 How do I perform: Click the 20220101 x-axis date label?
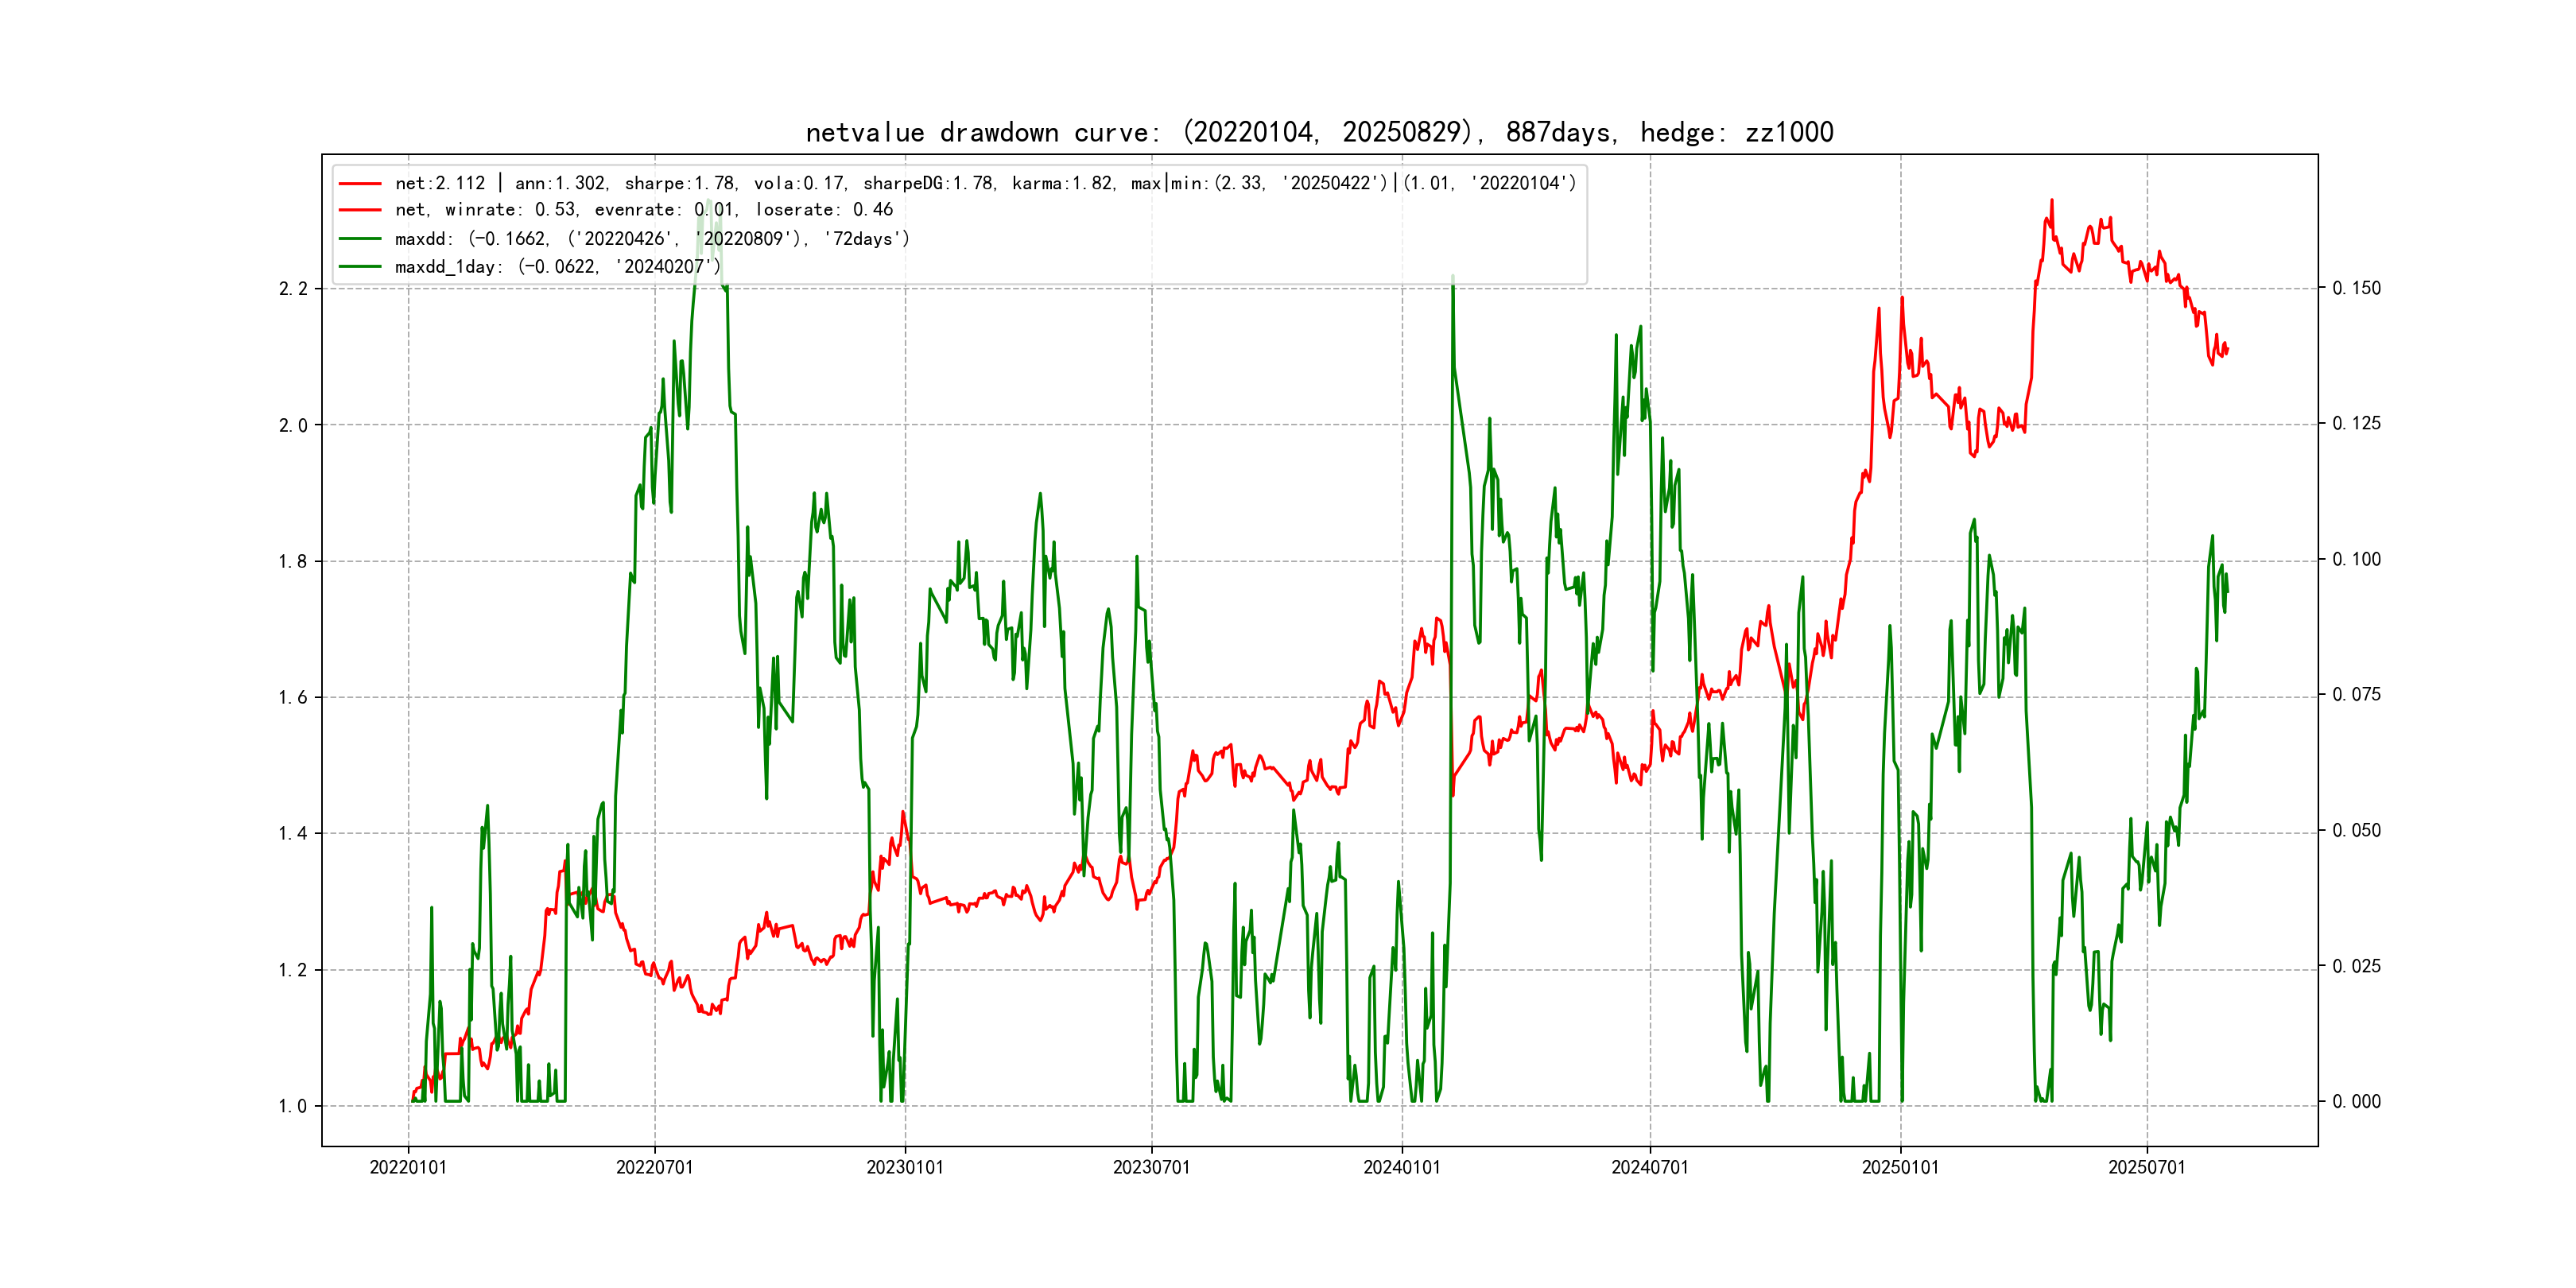click(x=408, y=1168)
